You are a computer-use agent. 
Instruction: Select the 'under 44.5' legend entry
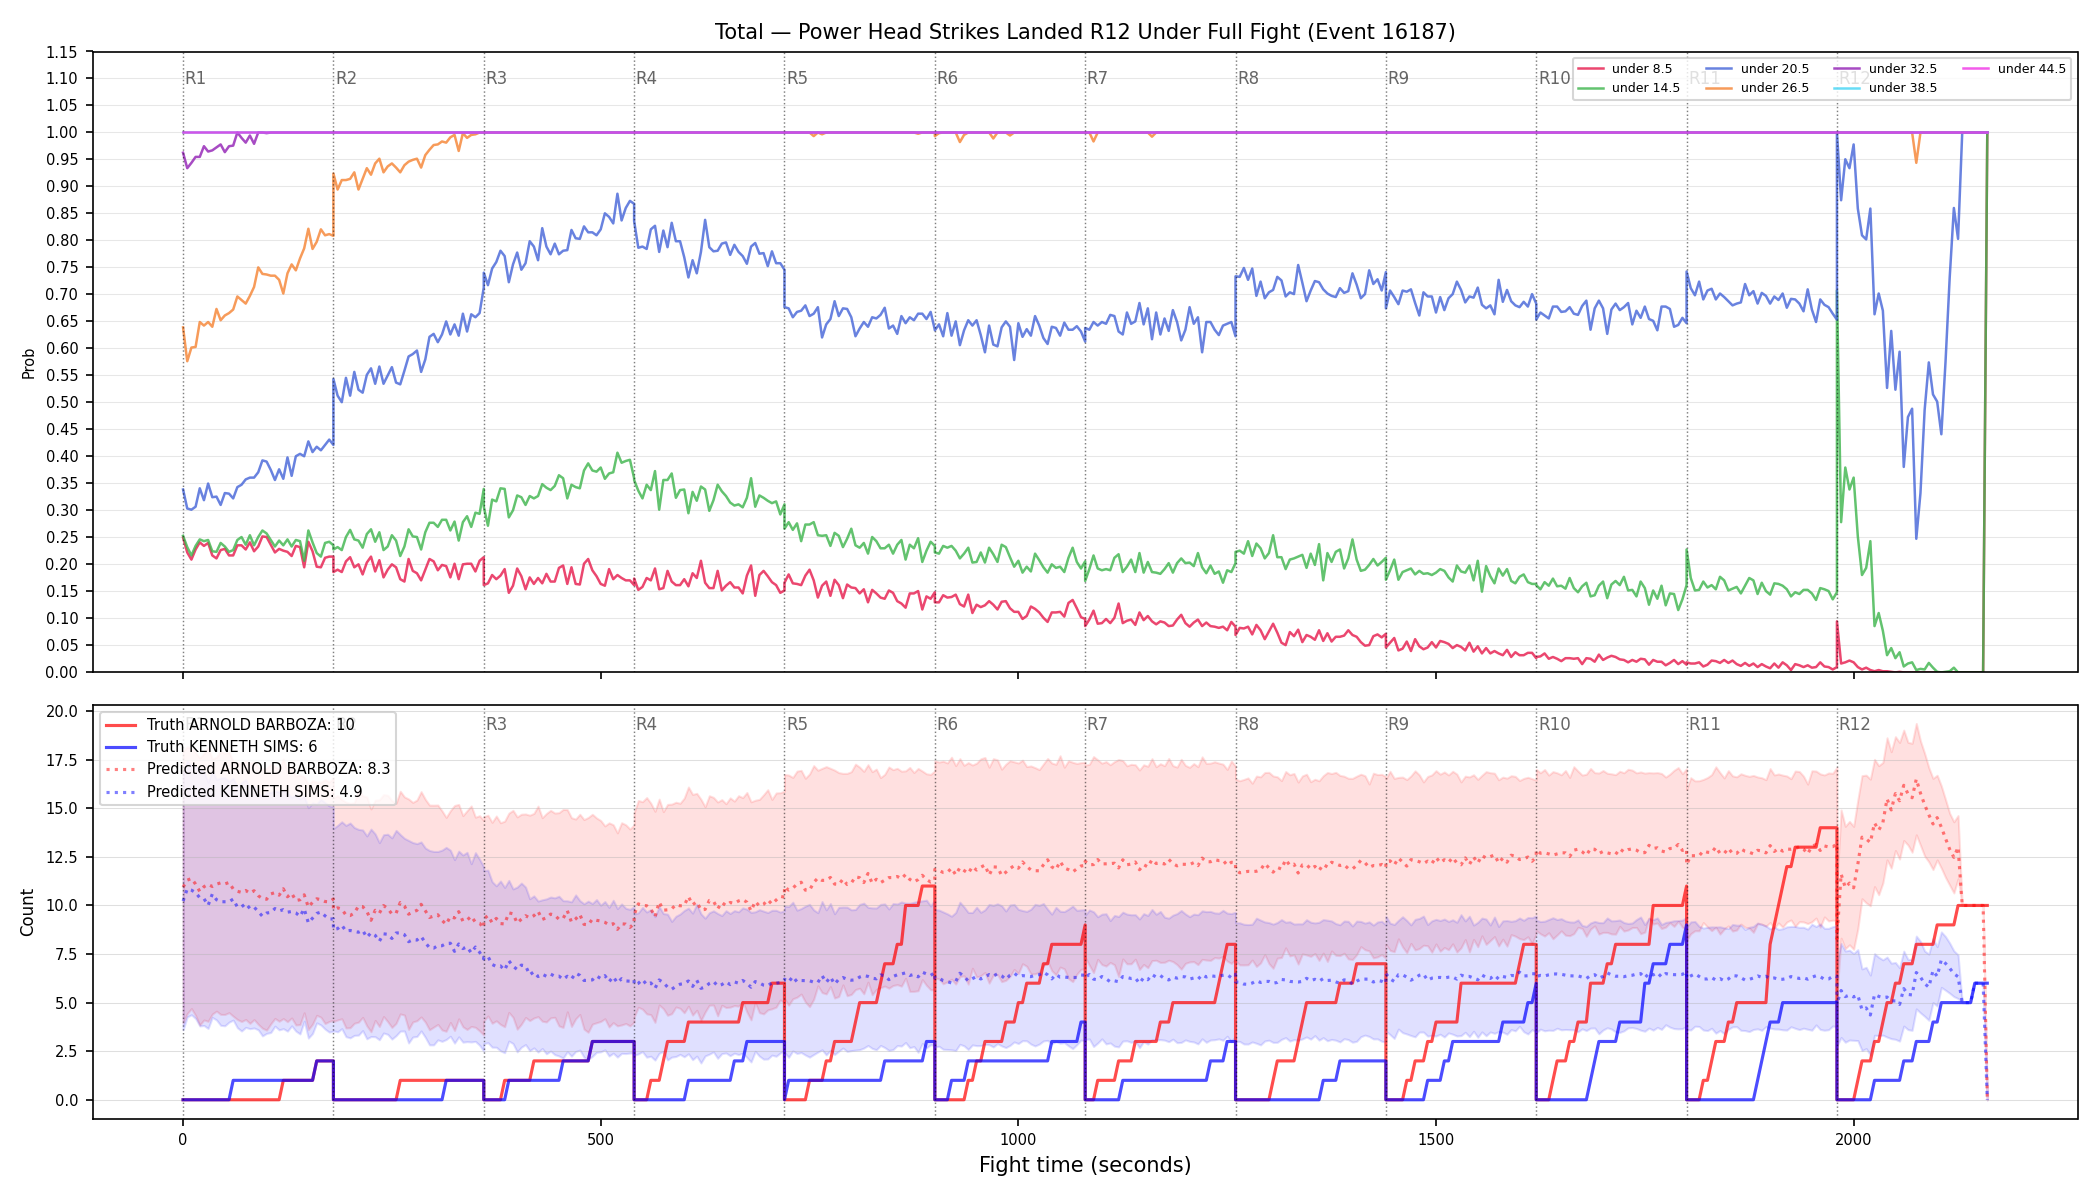[2014, 69]
